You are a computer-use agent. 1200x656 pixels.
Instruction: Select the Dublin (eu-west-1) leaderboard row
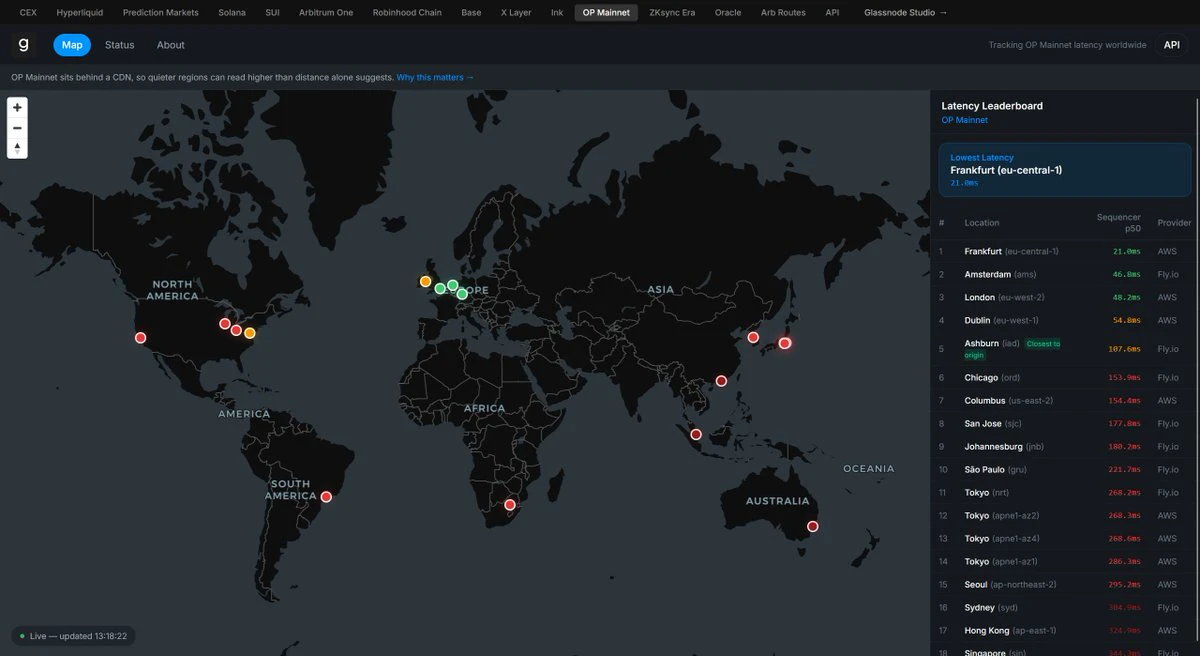coord(1064,320)
